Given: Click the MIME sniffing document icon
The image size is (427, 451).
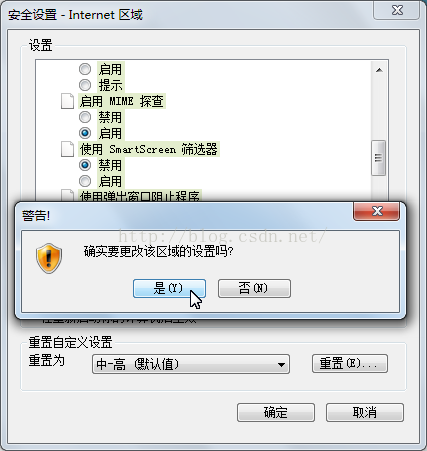Looking at the screenshot, I should click(x=67, y=101).
